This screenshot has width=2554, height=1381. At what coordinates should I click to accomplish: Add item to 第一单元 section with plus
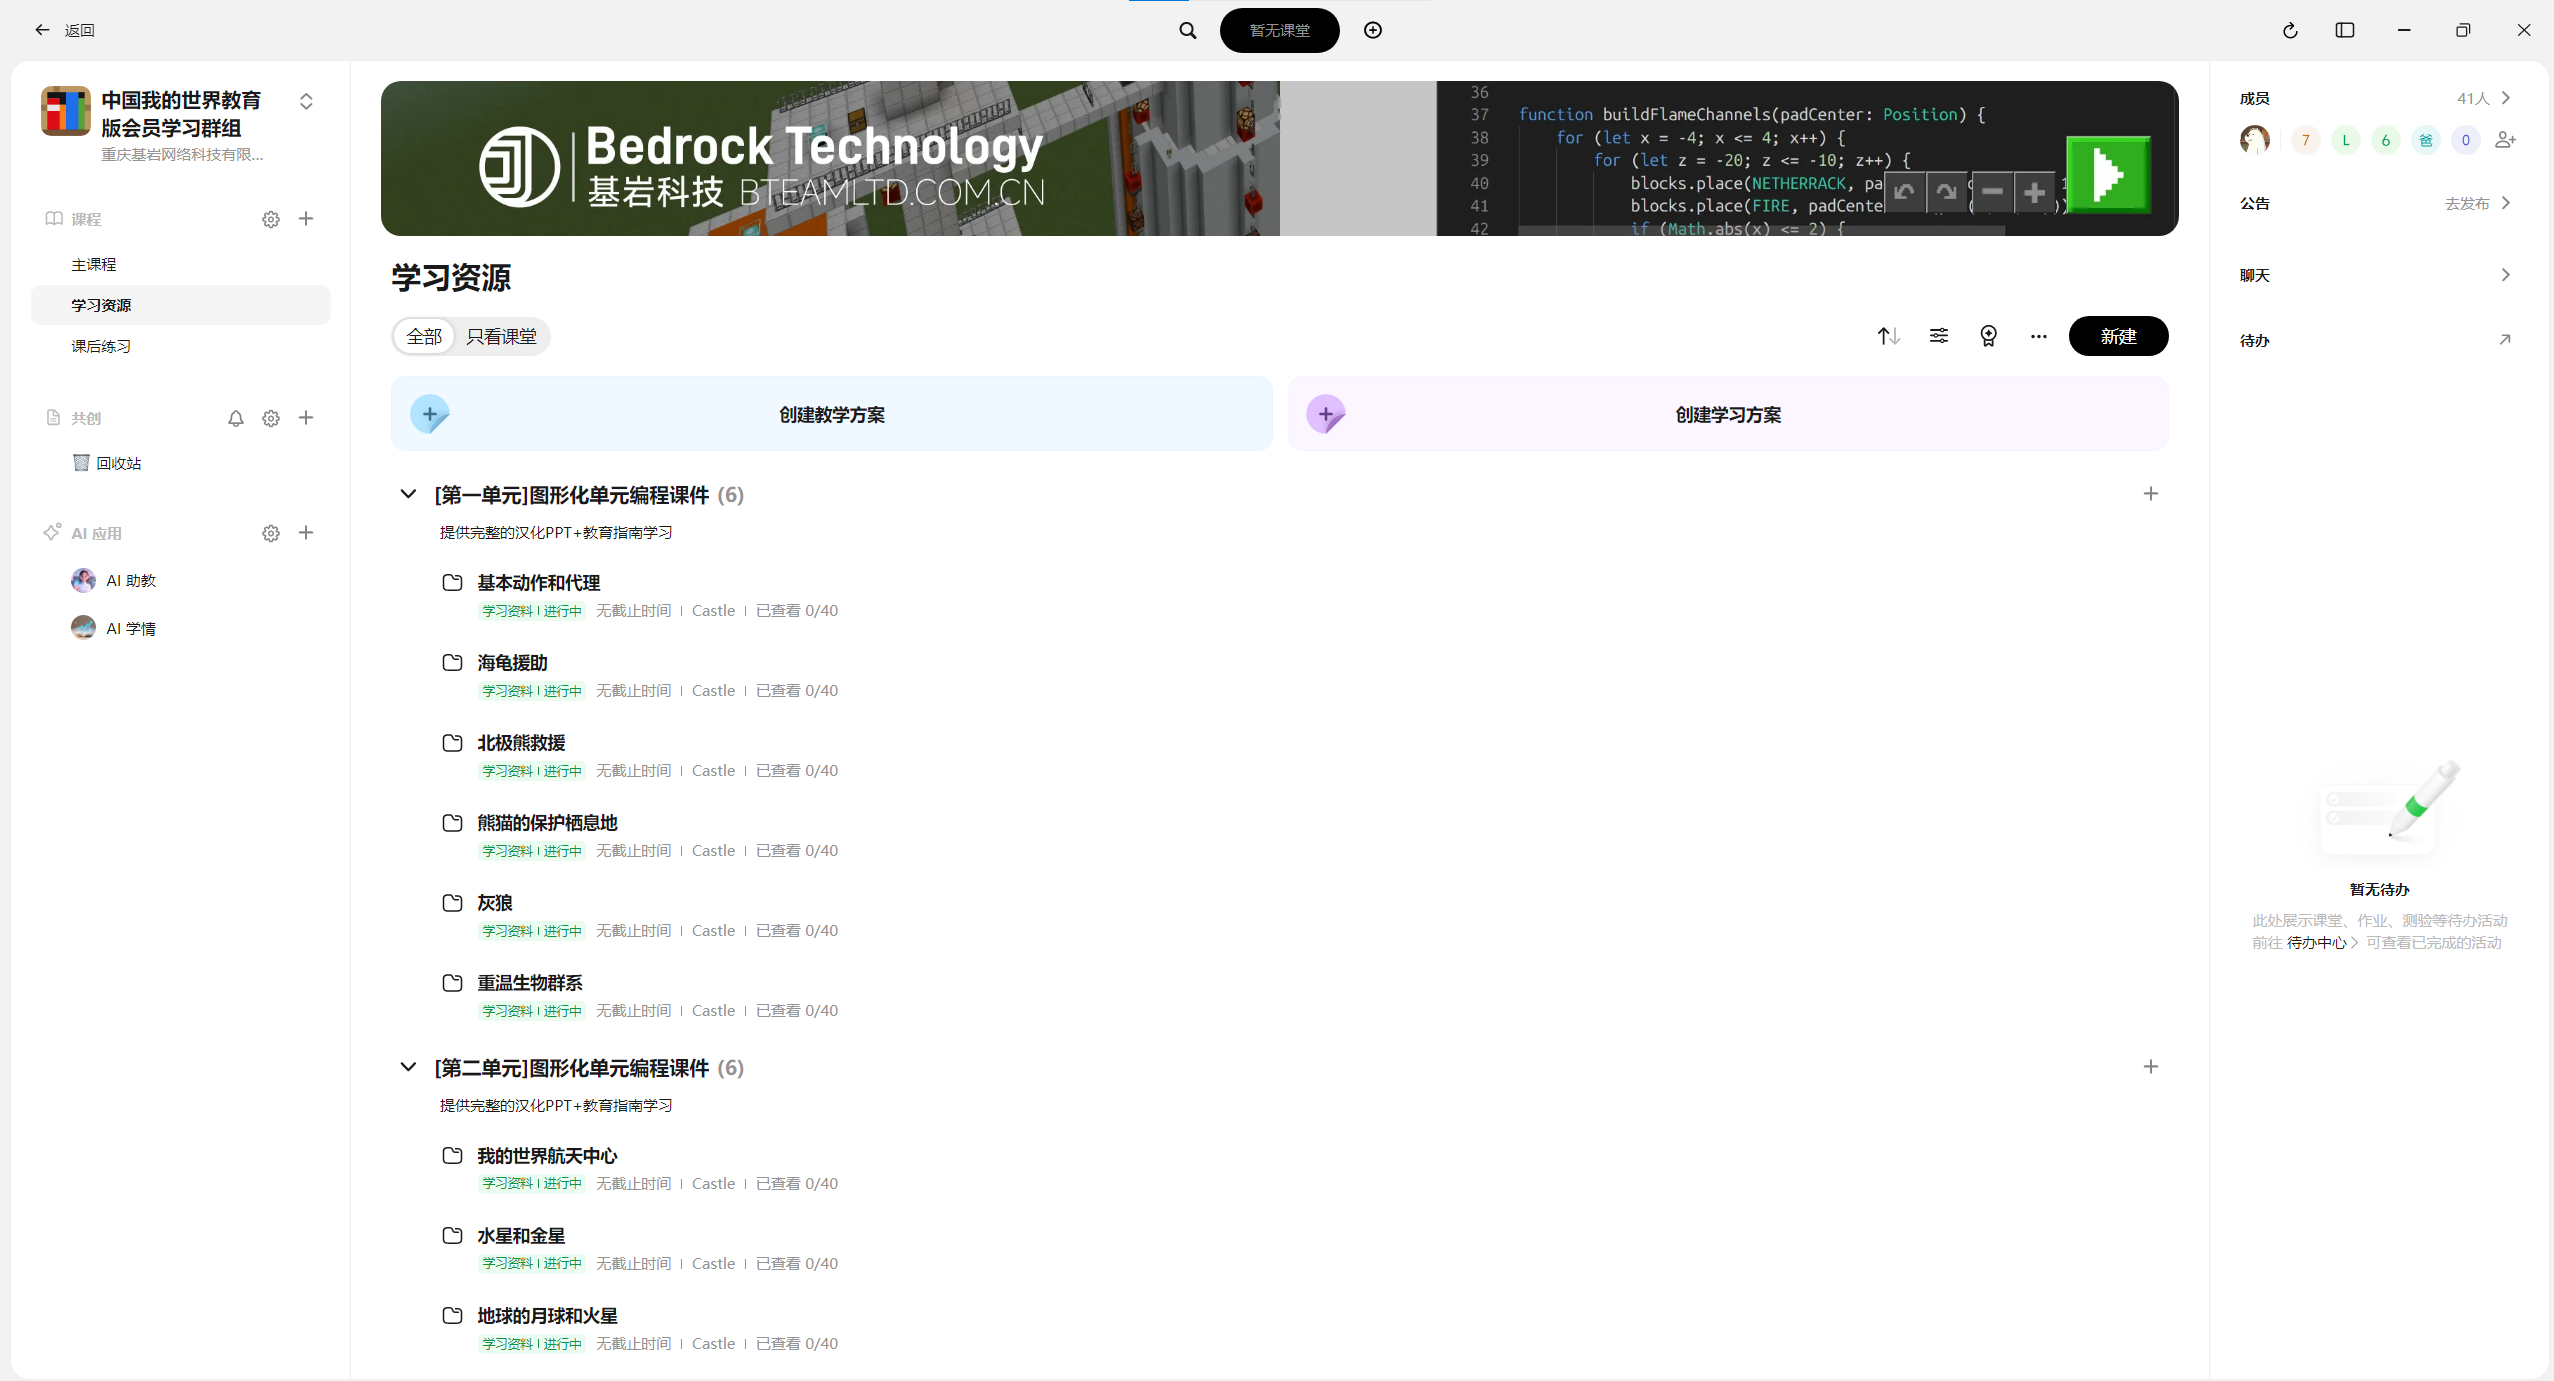coord(2150,494)
